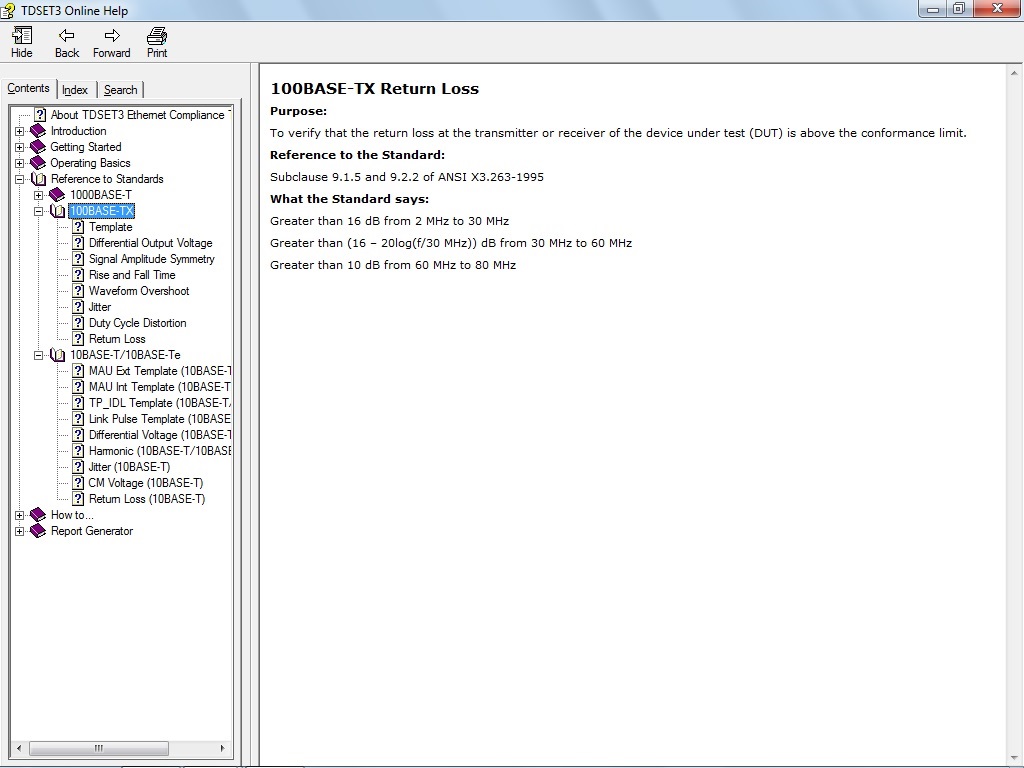Open the Search tab
This screenshot has height=768, width=1024.
121,89
